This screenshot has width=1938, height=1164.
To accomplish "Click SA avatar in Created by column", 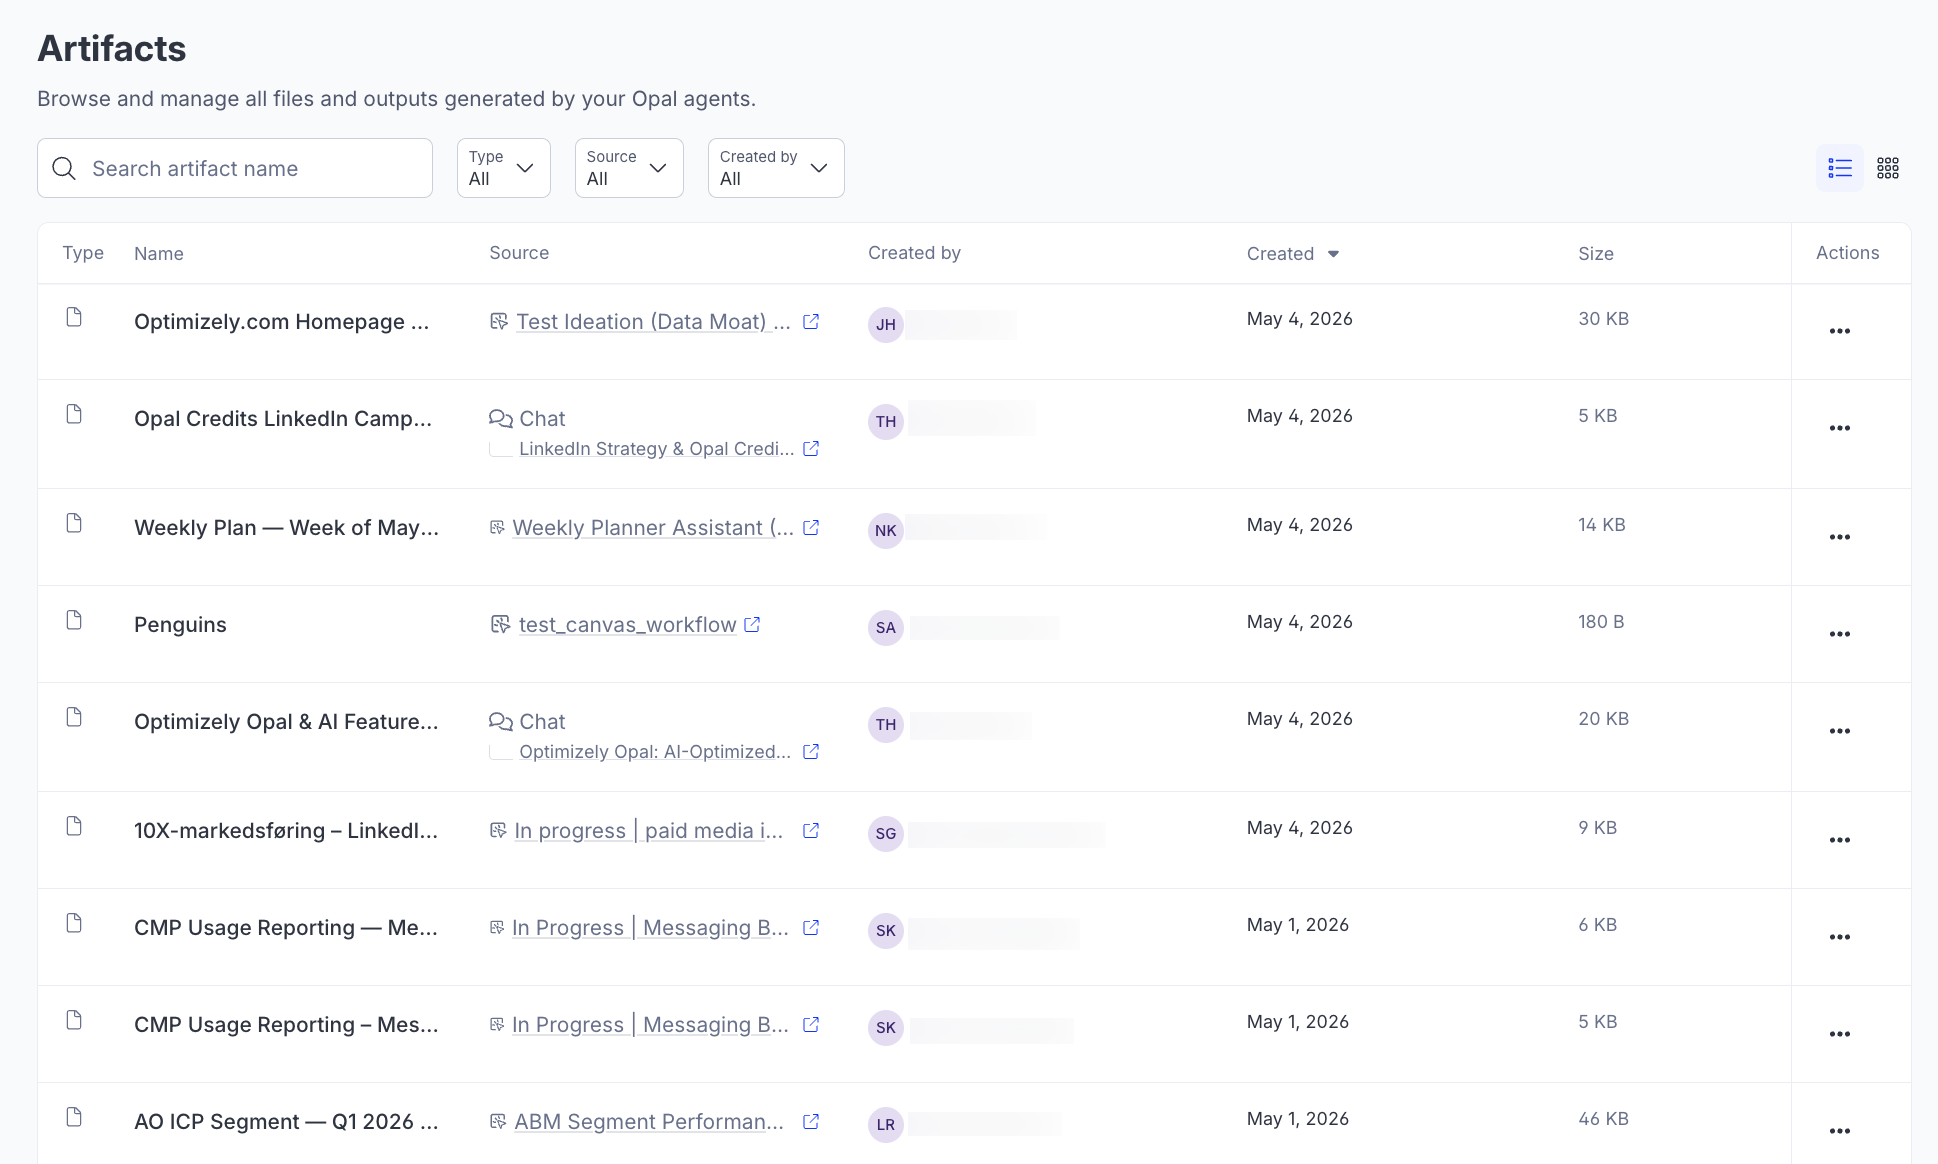I will (x=885, y=627).
